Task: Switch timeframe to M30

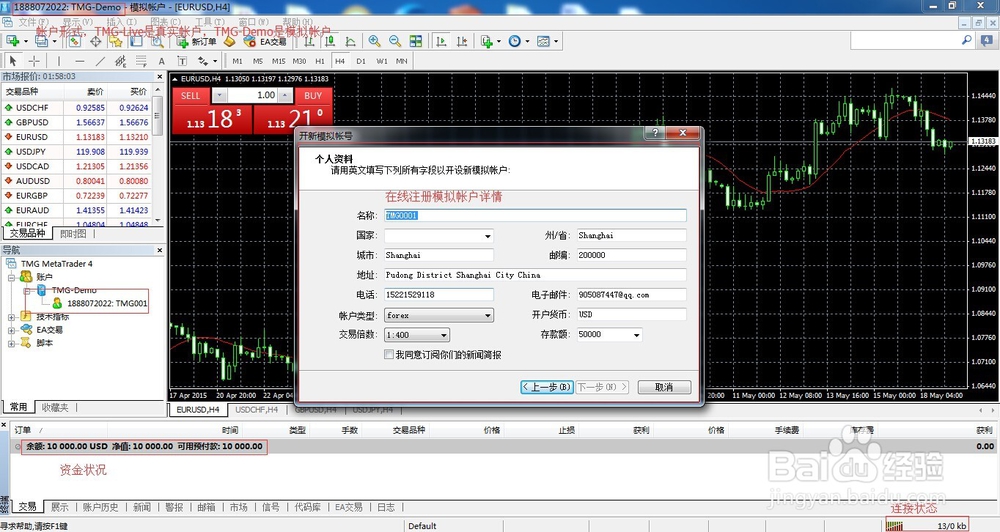Action: click(x=299, y=61)
